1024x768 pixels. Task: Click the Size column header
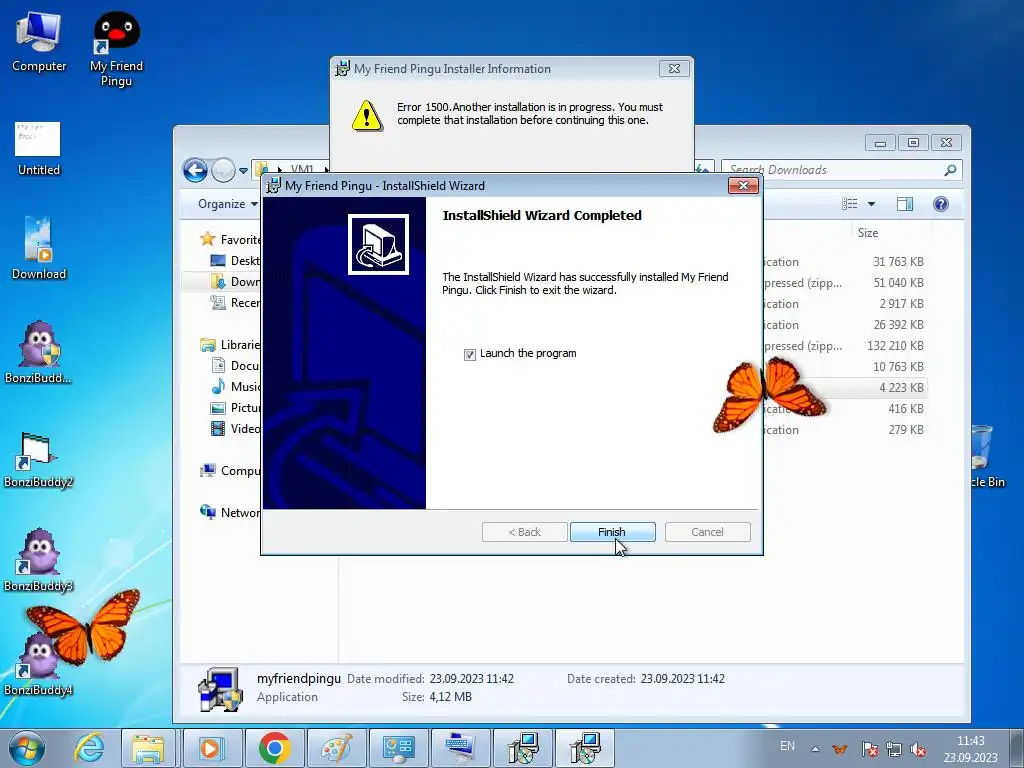868,232
